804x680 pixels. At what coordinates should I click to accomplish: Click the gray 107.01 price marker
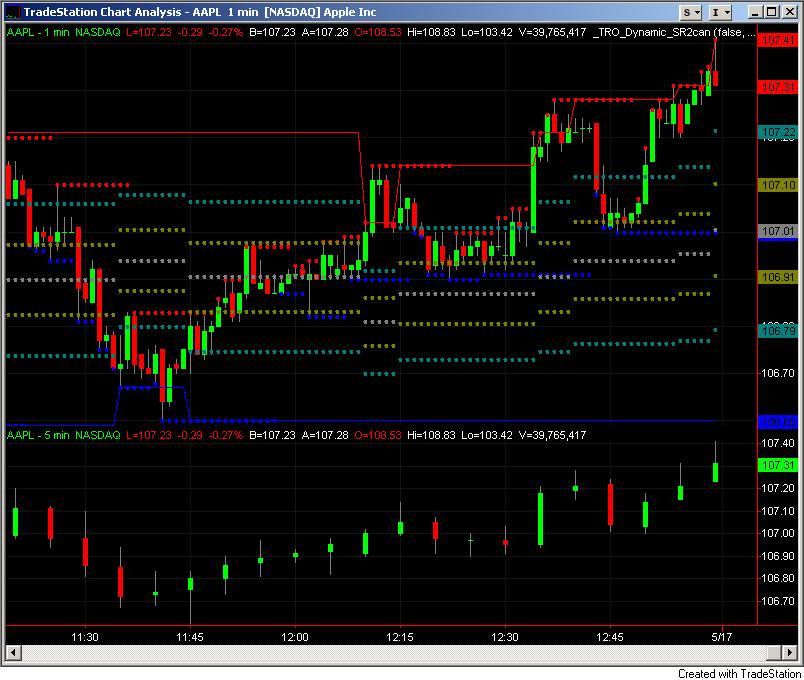[x=778, y=231]
